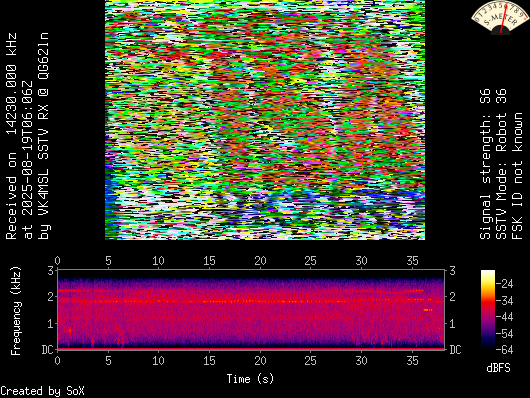Screen dimensions: 530x398
Task: Click the 'Created by SoX' caption
Action: [42, 391]
